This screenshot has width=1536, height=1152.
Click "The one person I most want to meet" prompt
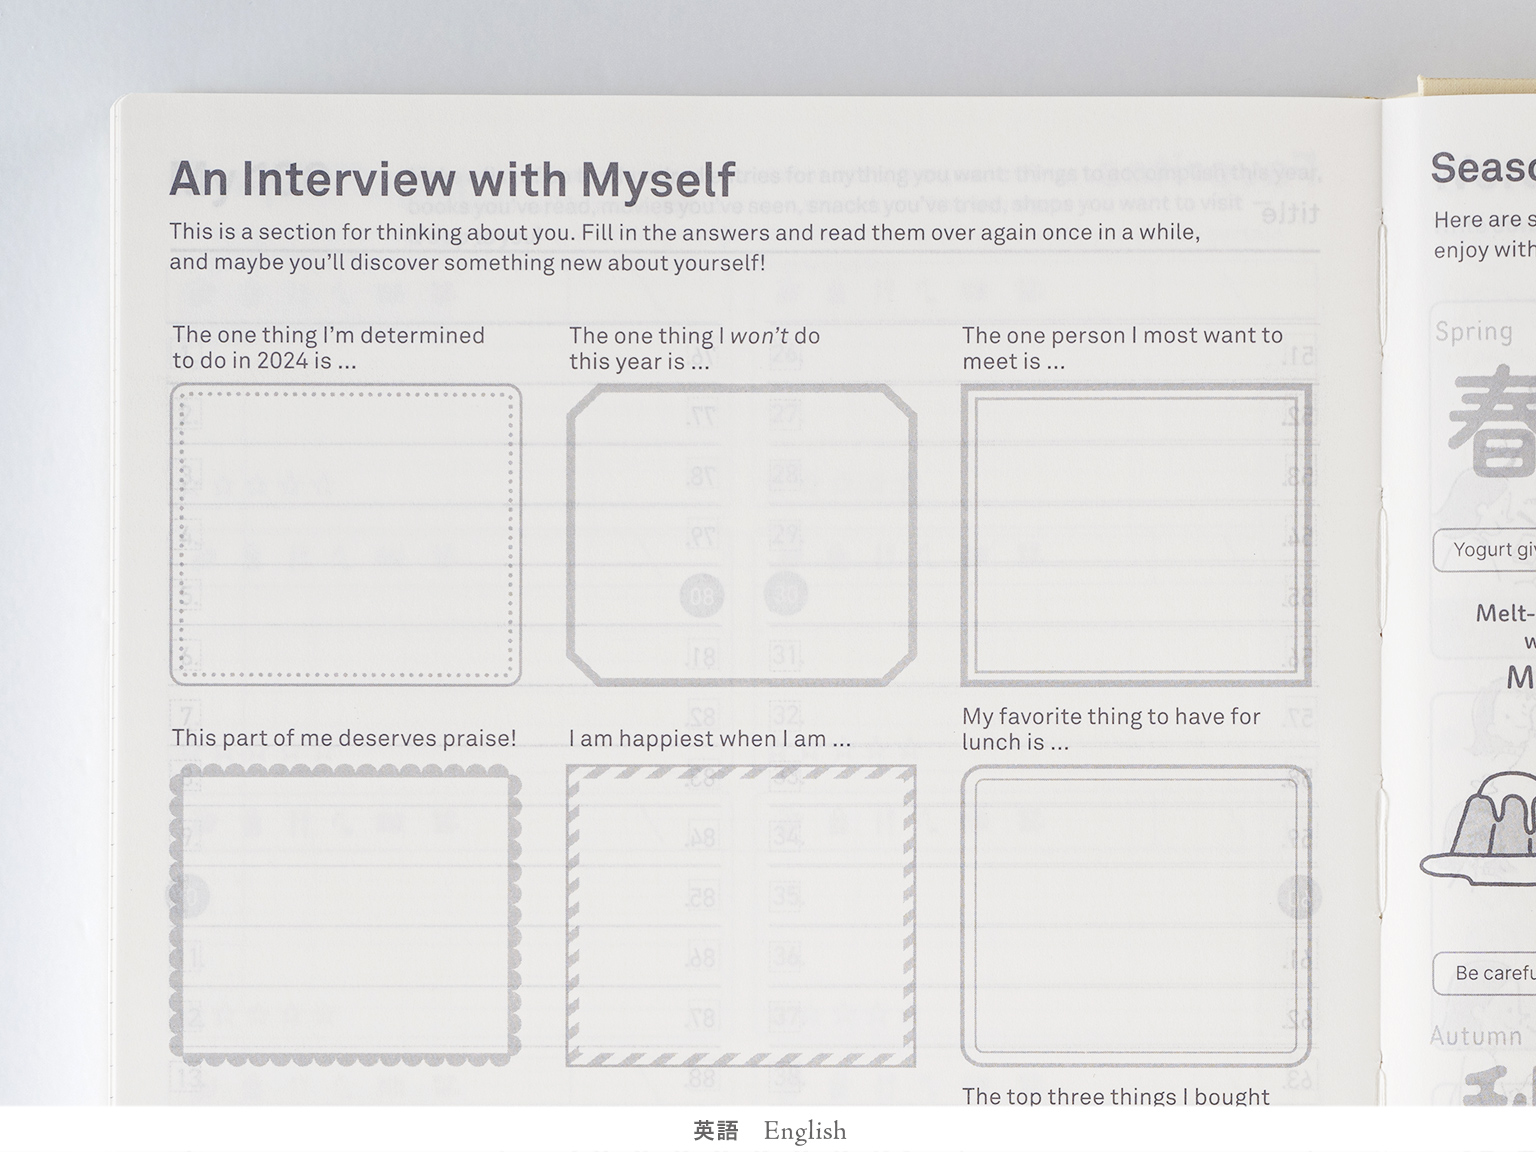click(x=1121, y=348)
